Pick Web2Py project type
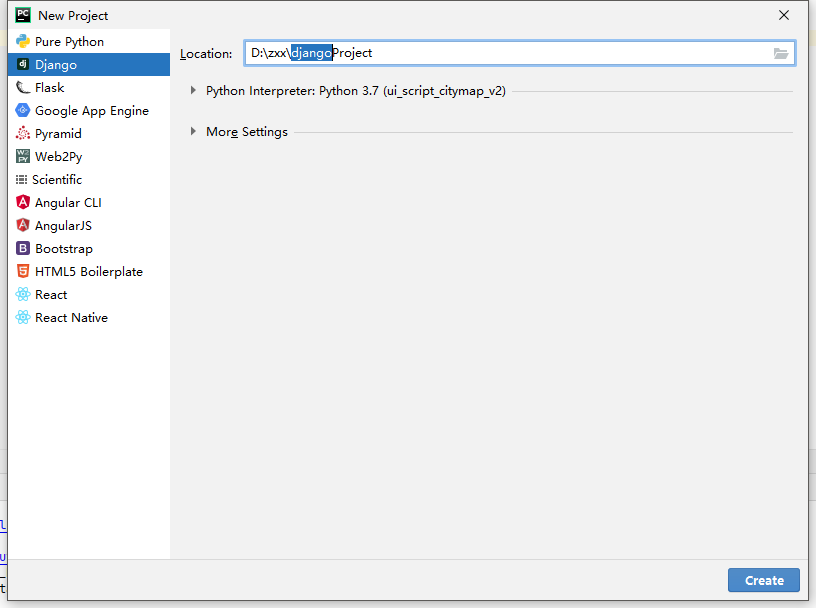The height and width of the screenshot is (608, 816). pos(89,156)
